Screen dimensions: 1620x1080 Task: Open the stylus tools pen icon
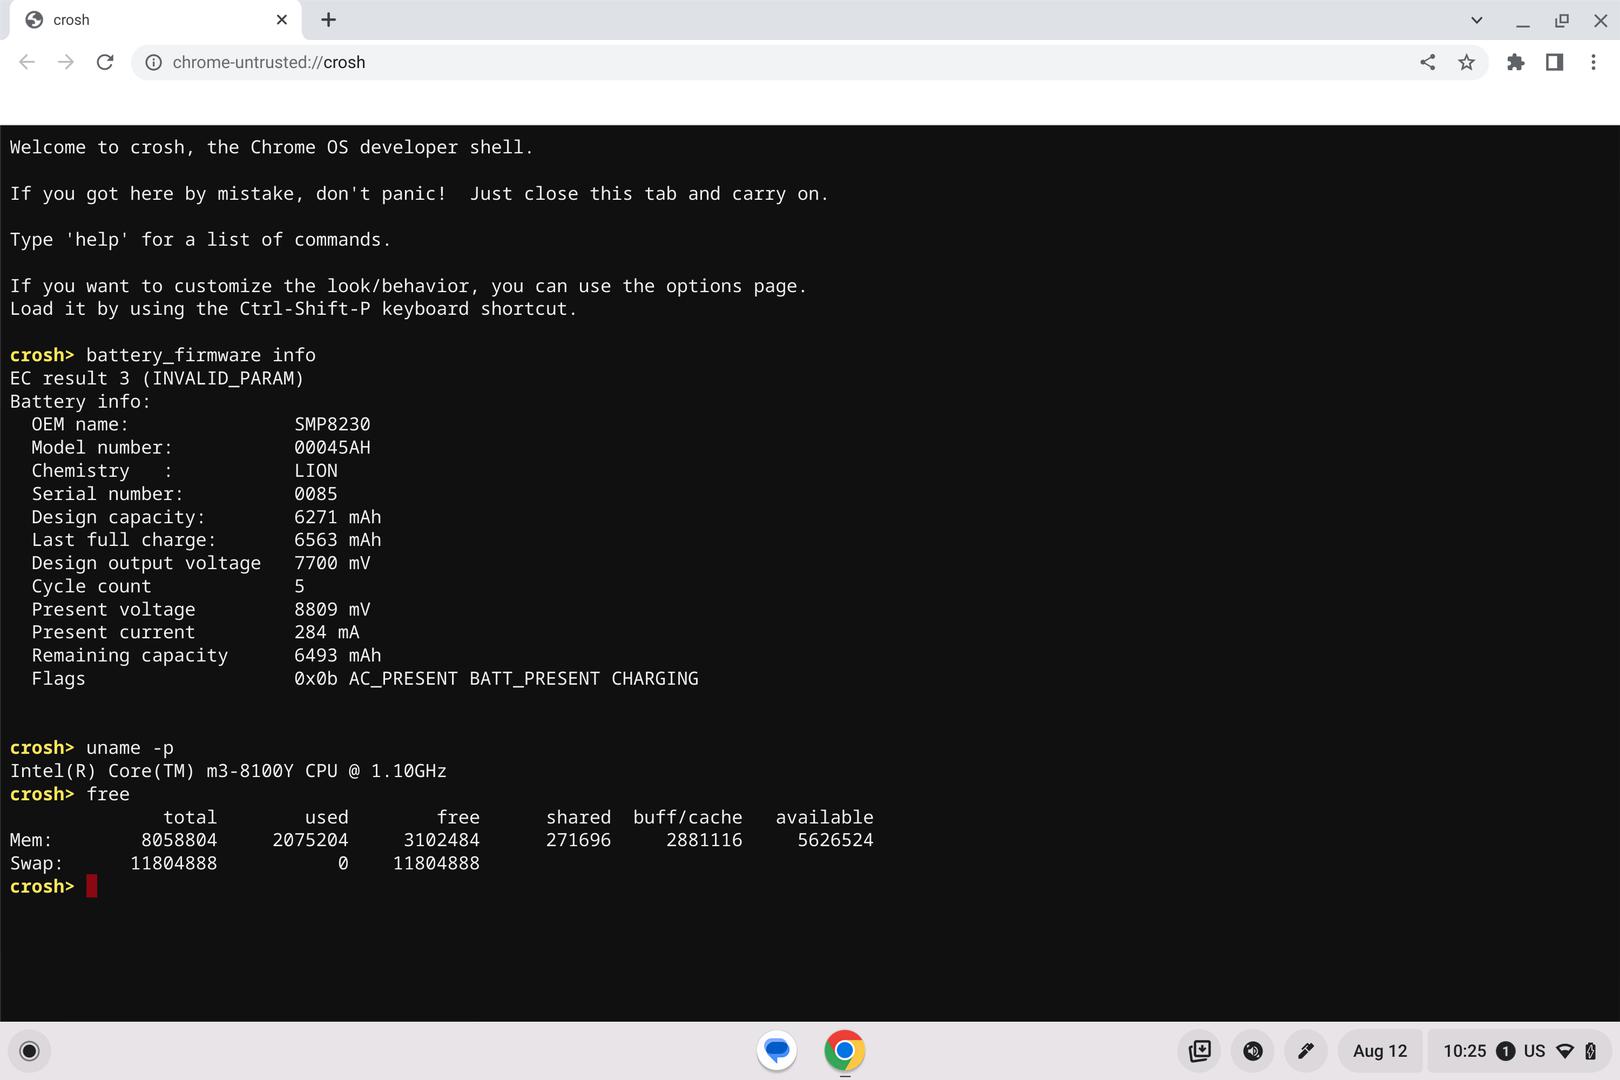(1306, 1051)
